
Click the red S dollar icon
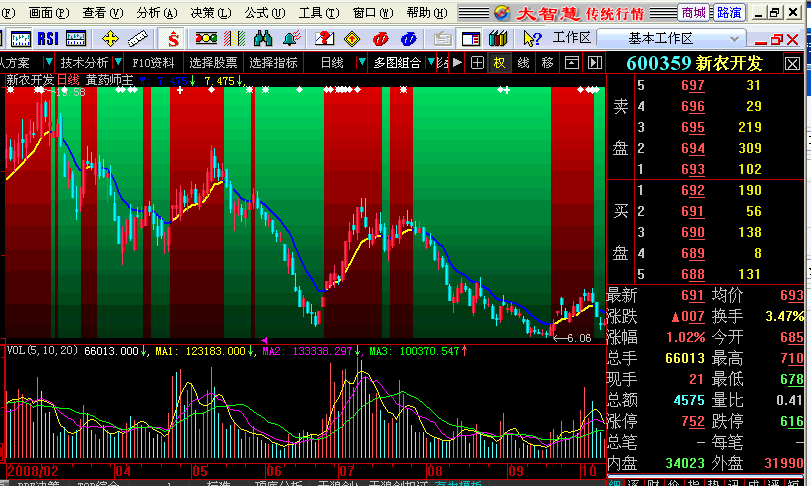(173, 39)
